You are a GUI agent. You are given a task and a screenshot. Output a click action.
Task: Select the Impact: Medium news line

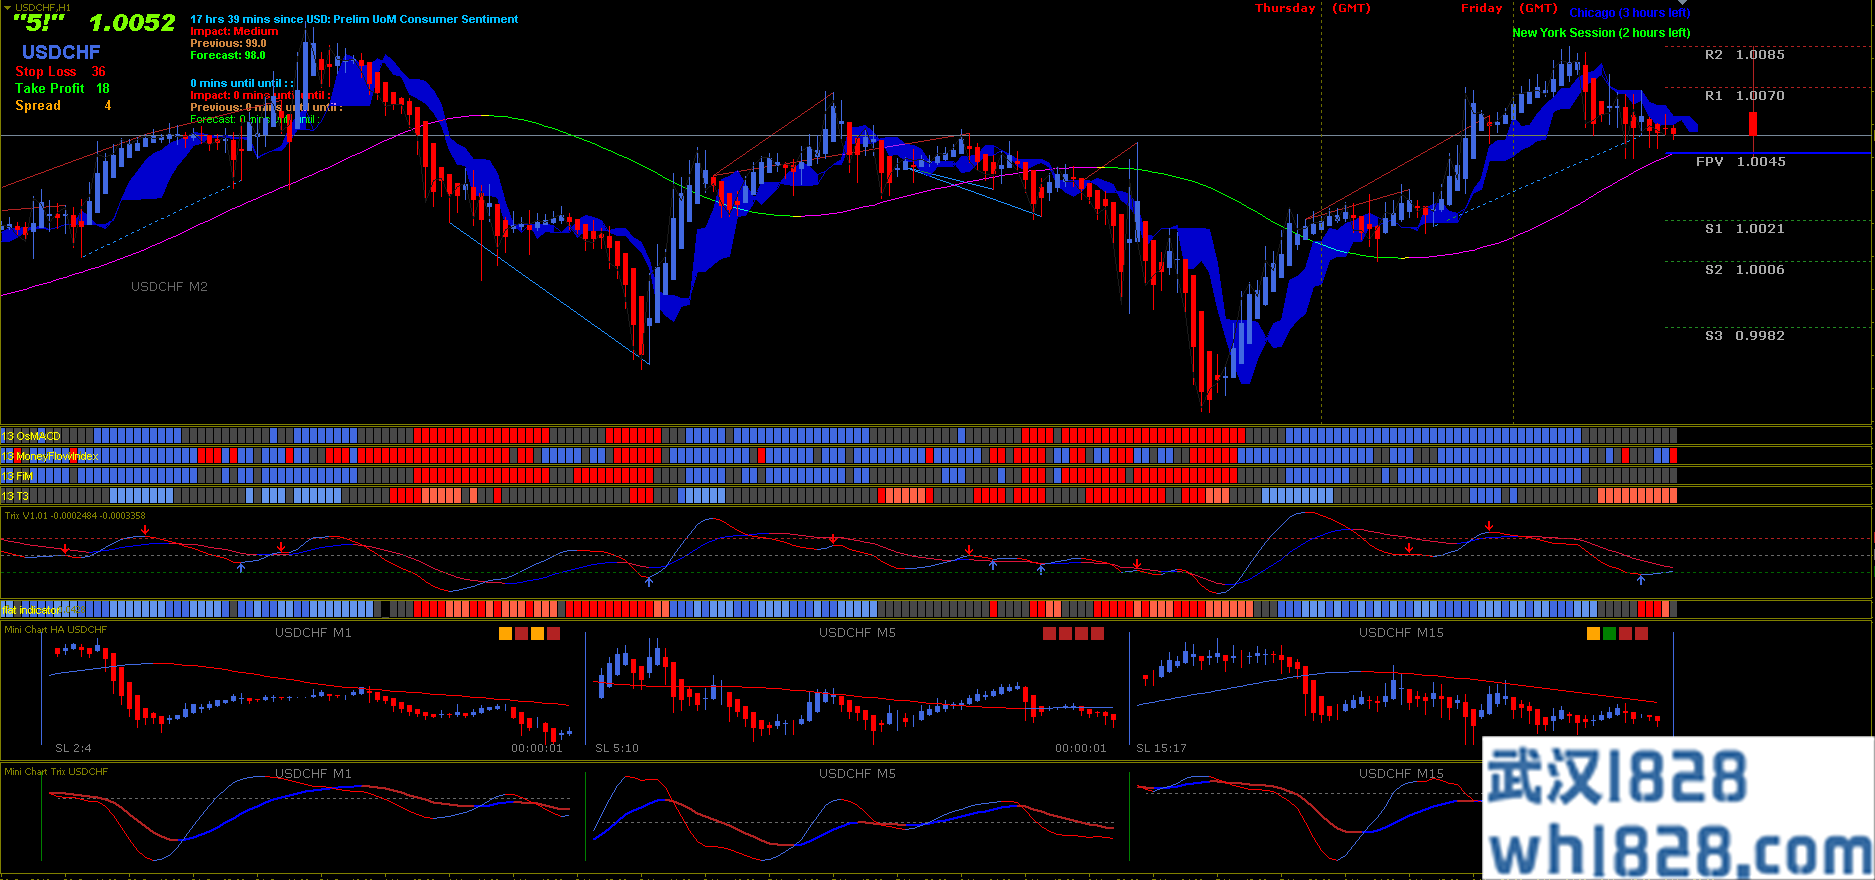[x=234, y=31]
